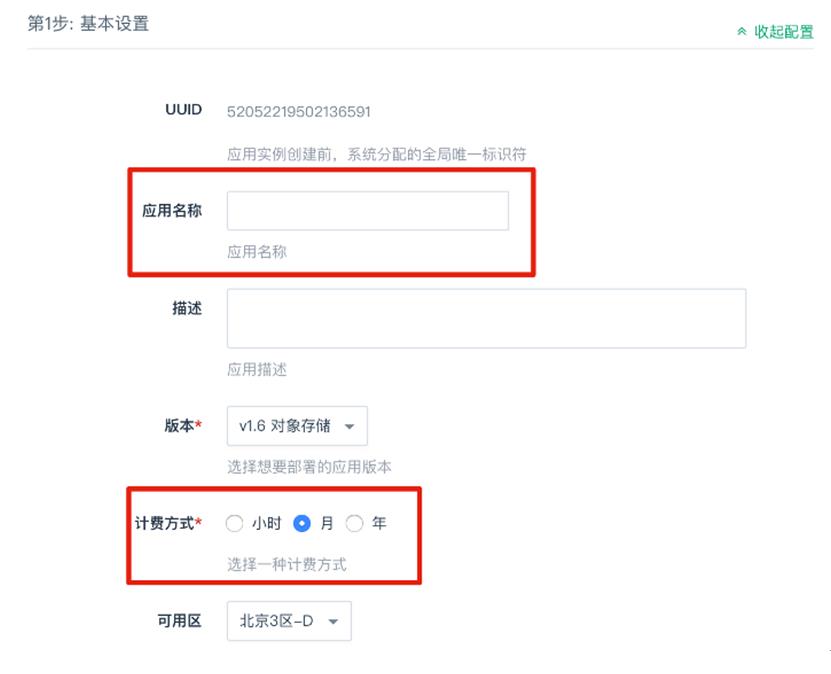Click the 年 label text
Viewport: 831px width, 674px height.
379,524
